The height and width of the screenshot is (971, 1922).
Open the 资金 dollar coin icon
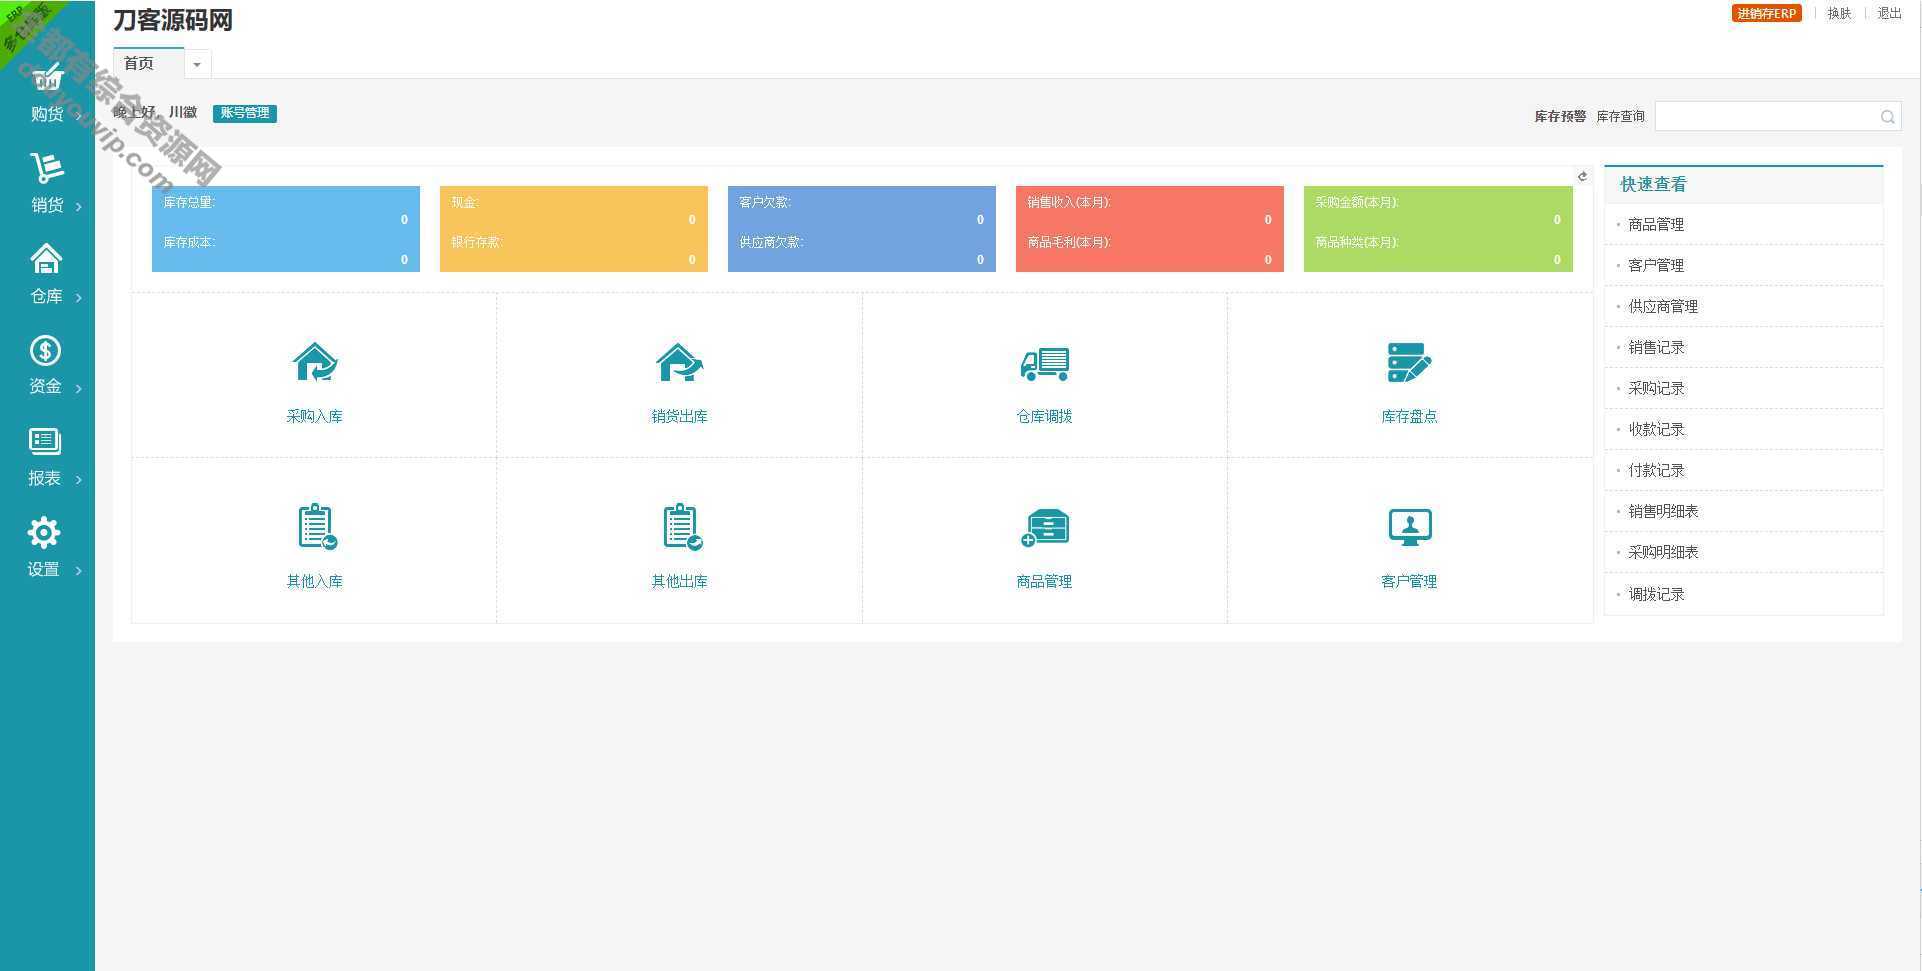tap(46, 351)
